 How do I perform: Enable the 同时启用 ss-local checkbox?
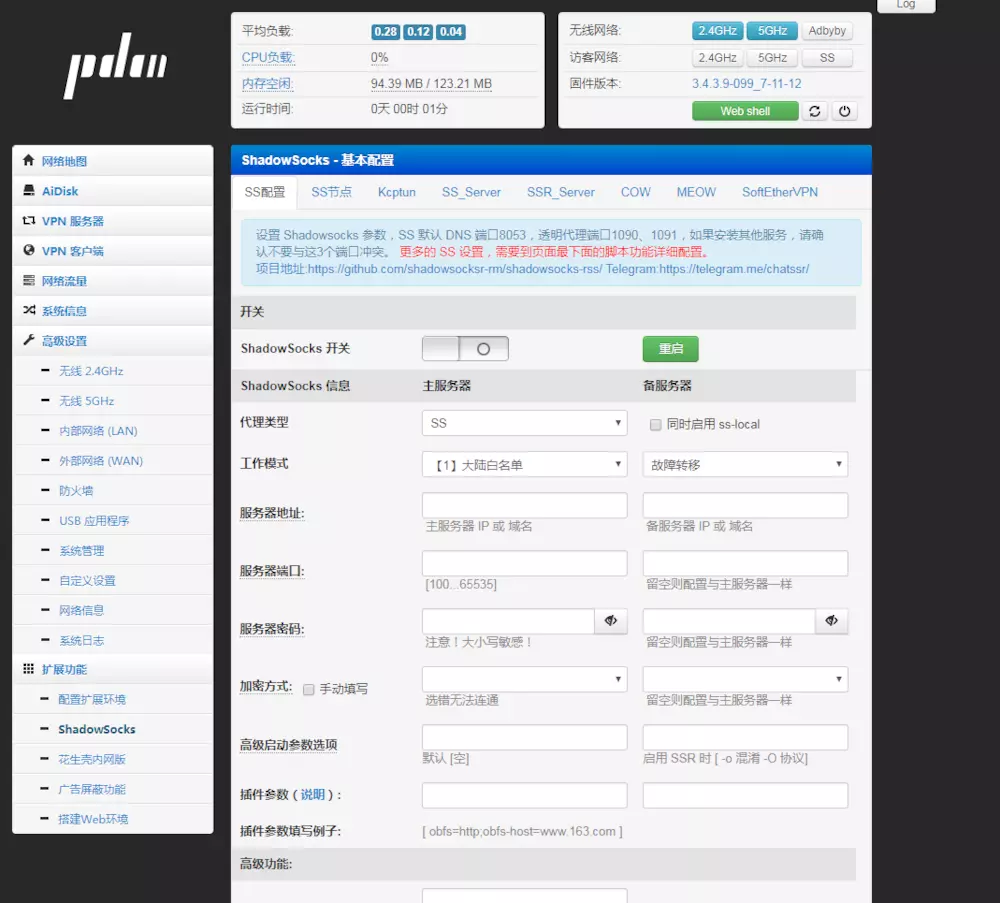coord(656,424)
